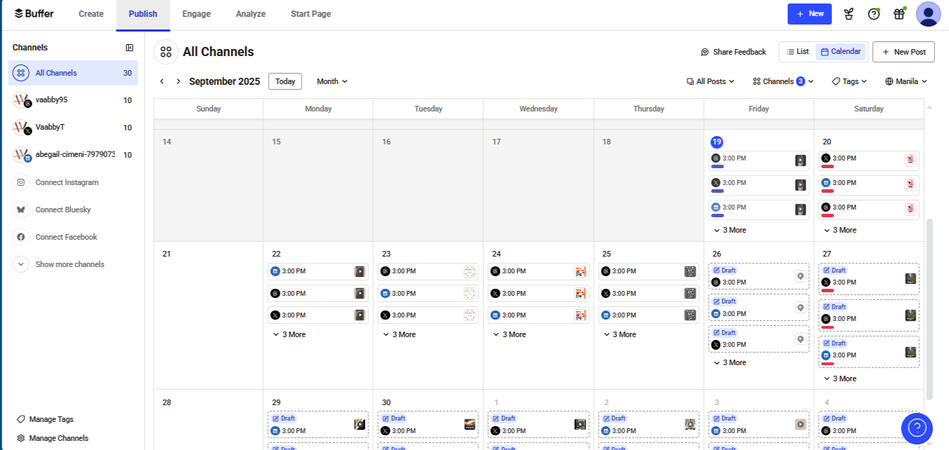949x450 pixels.
Task: Click the Connect Bluesky butterfly icon
Action: click(x=21, y=210)
